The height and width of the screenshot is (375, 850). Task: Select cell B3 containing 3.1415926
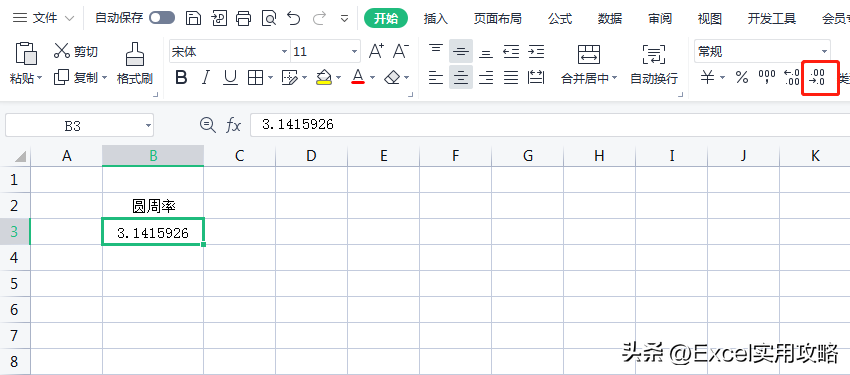tap(153, 232)
